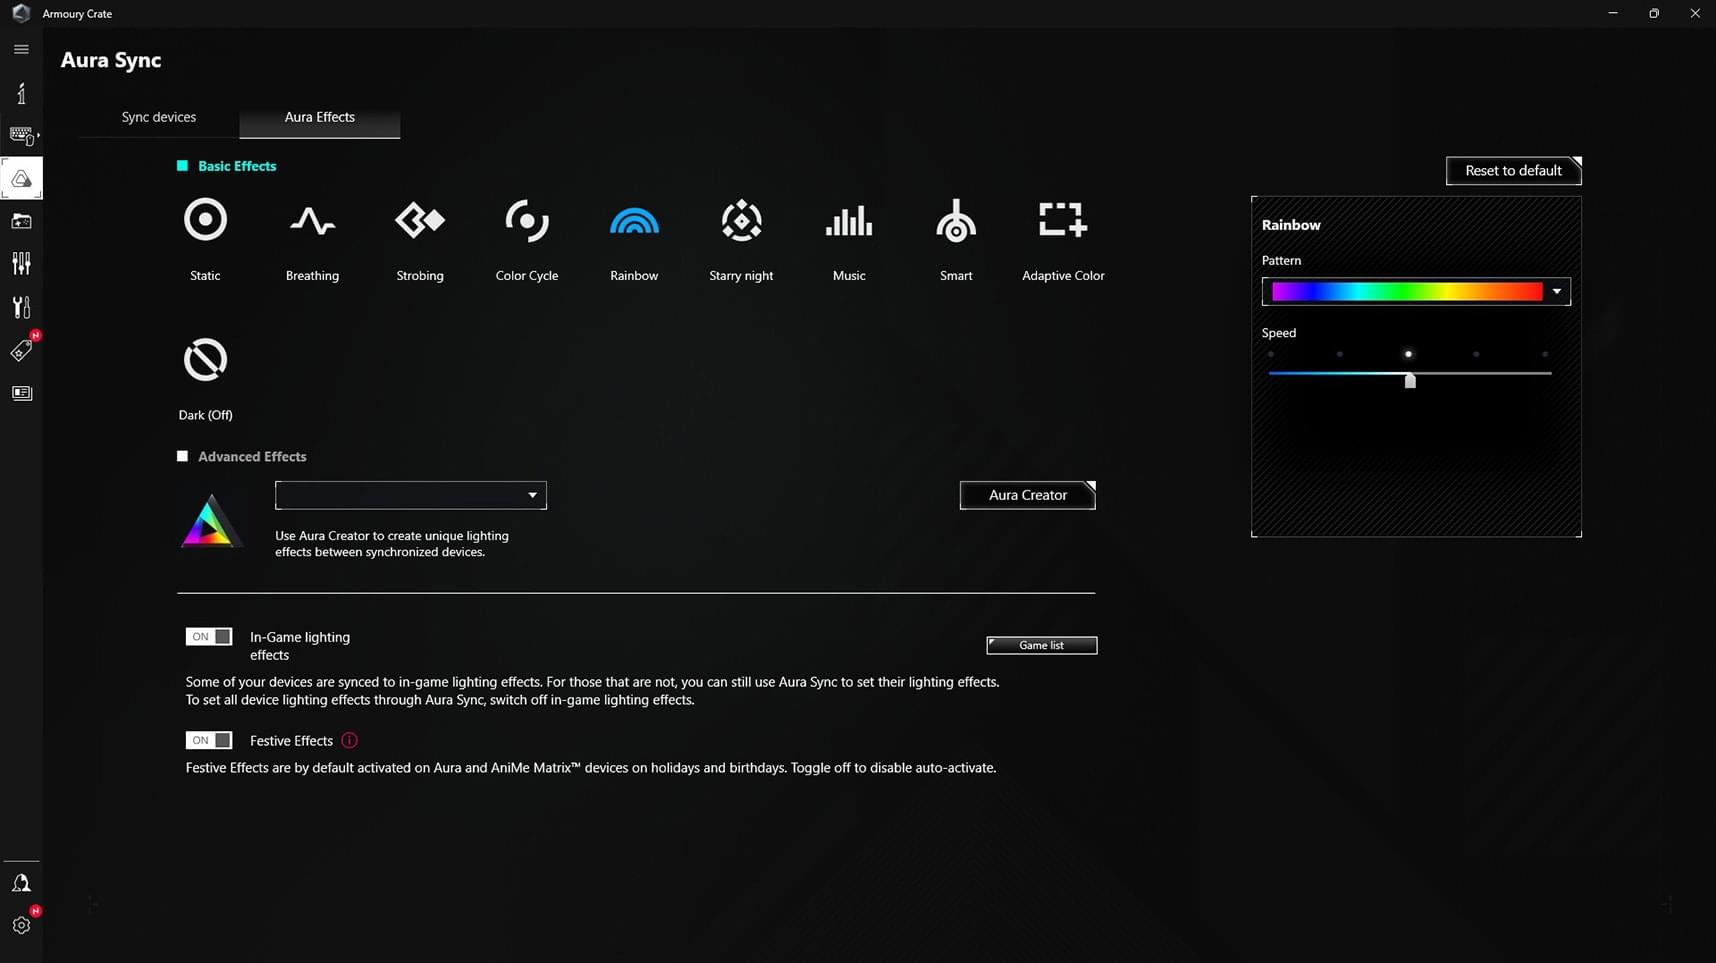Activate the Starry night effect
1716x963 pixels.
(741, 221)
